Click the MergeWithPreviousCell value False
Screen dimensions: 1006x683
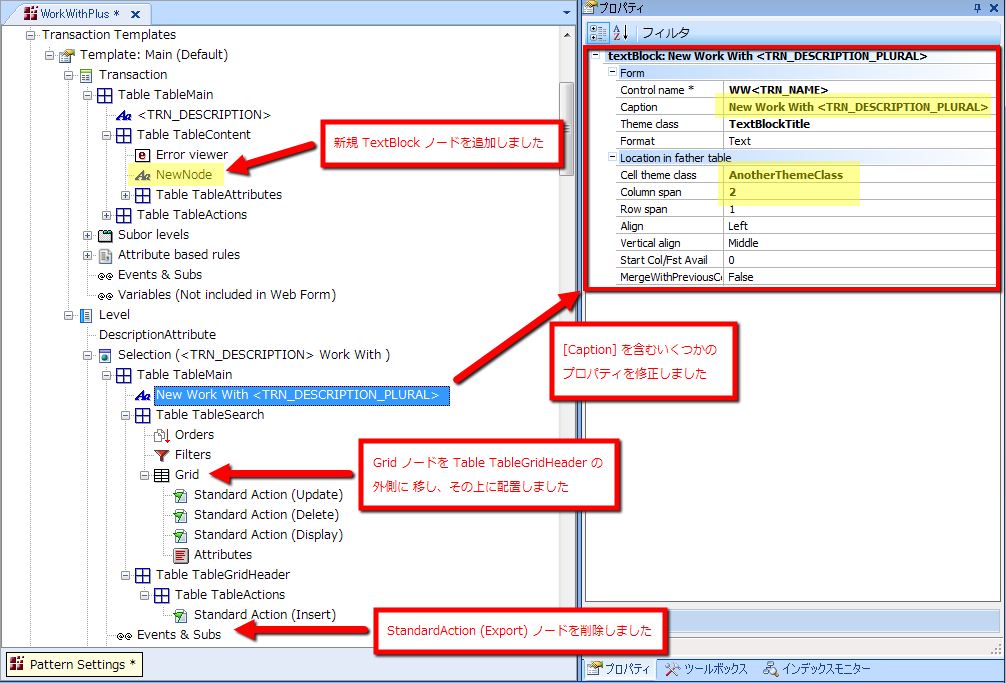coord(858,277)
